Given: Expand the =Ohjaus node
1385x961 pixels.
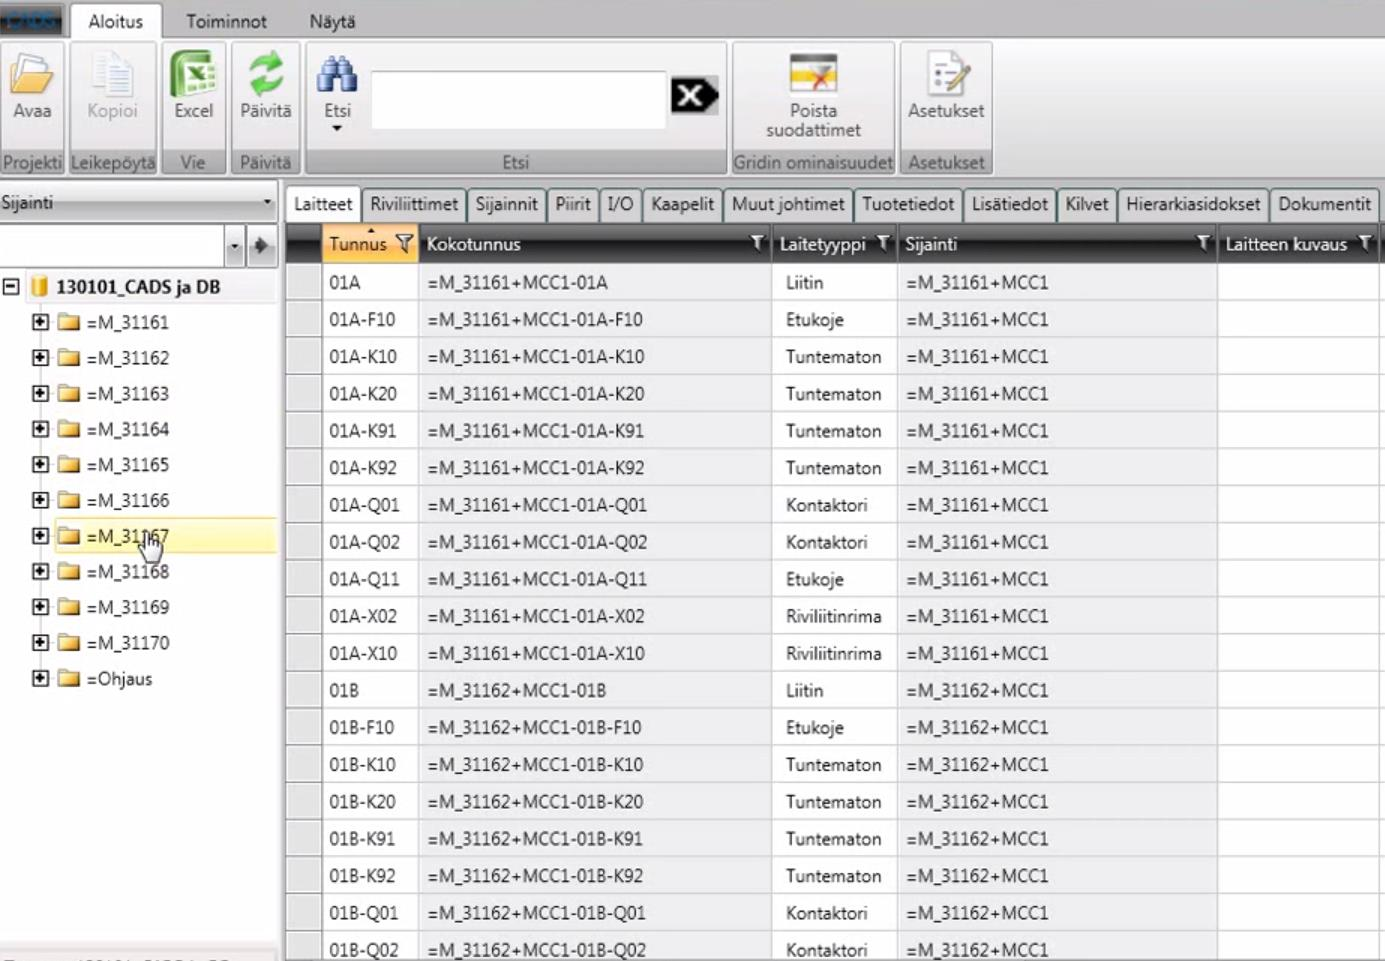Looking at the screenshot, I should (x=40, y=678).
